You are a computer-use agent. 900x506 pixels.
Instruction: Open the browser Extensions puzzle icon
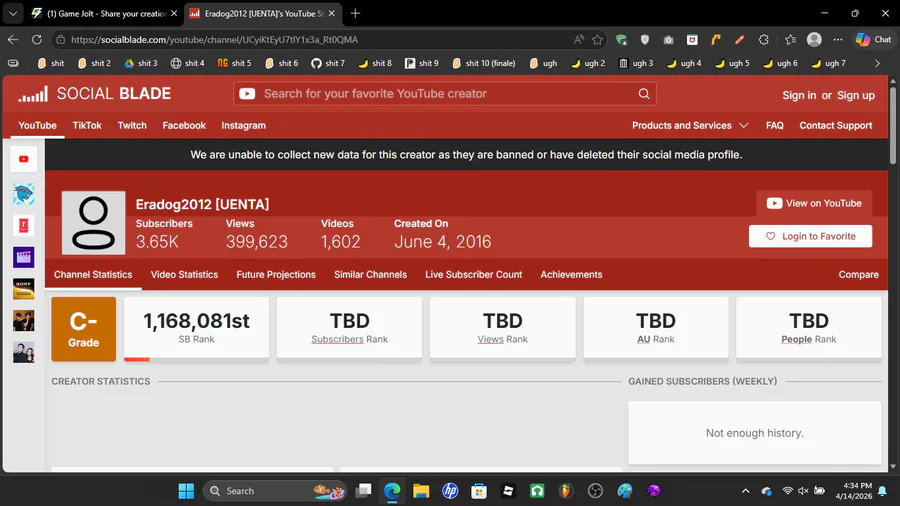pos(763,40)
